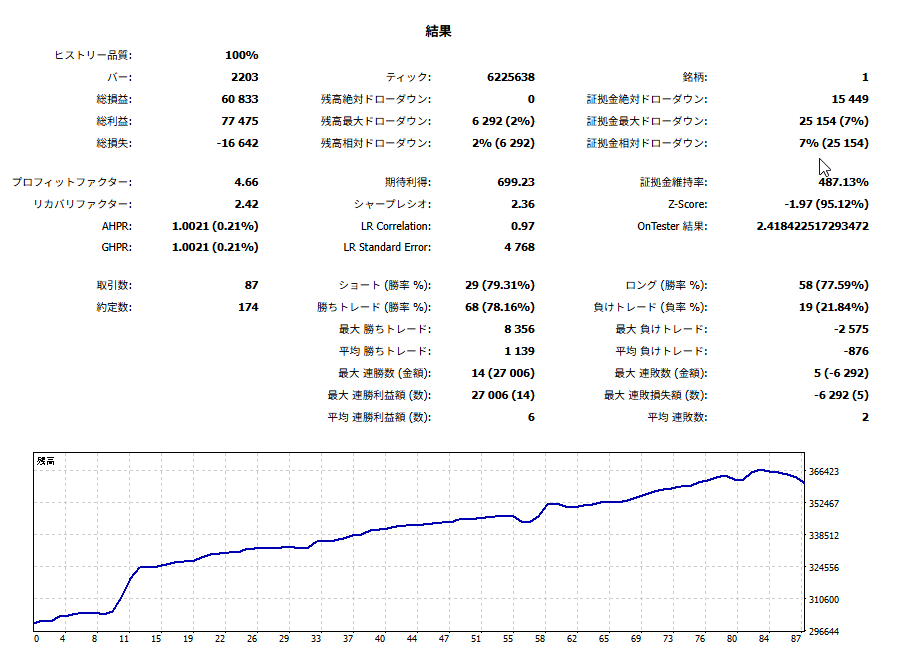The image size is (911, 661).
Task: Click the シャープレシオ value 2.36
Action: [x=523, y=204]
